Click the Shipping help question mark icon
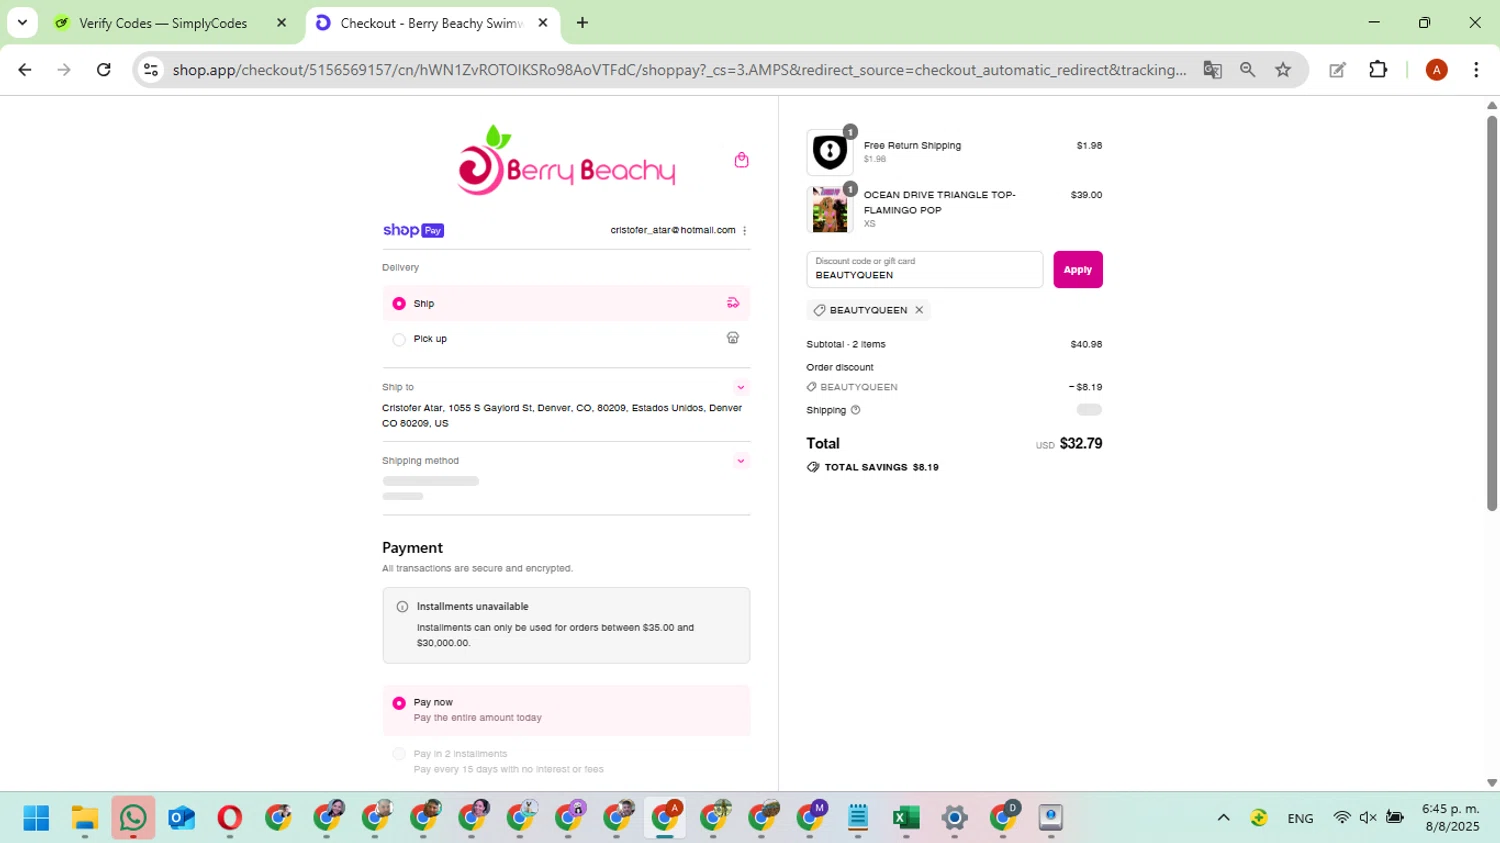Screen dimensions: 1500x843 point(855,410)
